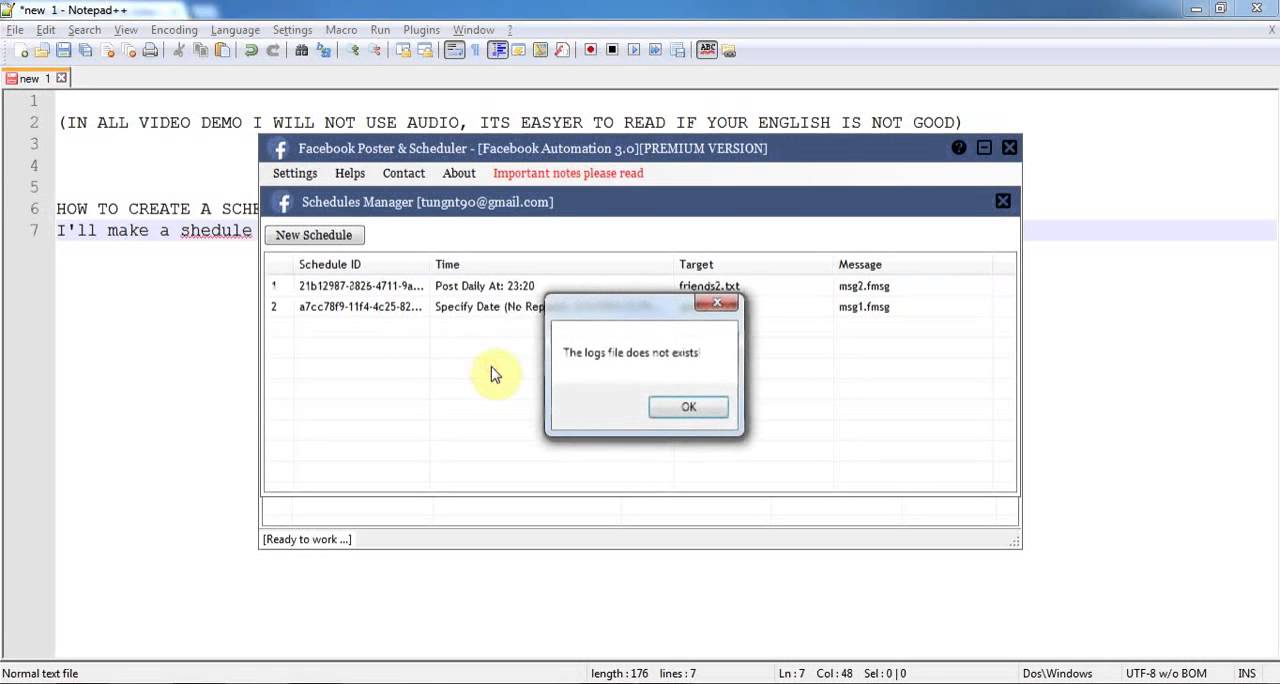This screenshot has height=684, width=1280.
Task: Open the File menu in Notepad++
Action: (x=15, y=30)
